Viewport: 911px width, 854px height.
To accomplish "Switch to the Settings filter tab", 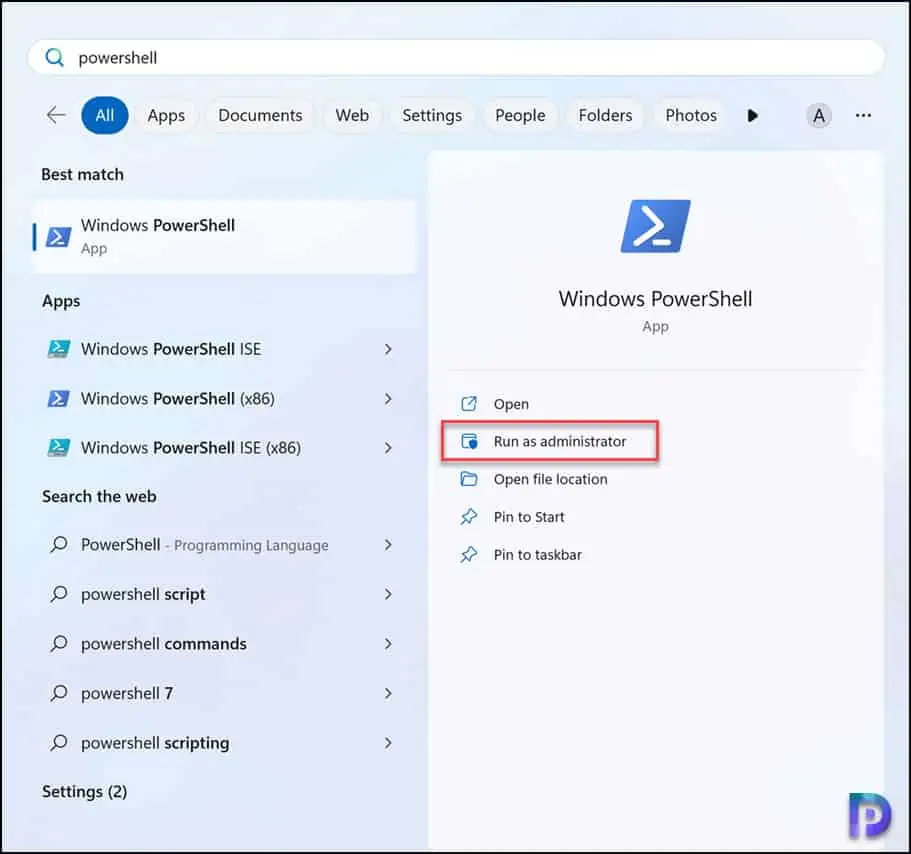I will click(x=432, y=116).
